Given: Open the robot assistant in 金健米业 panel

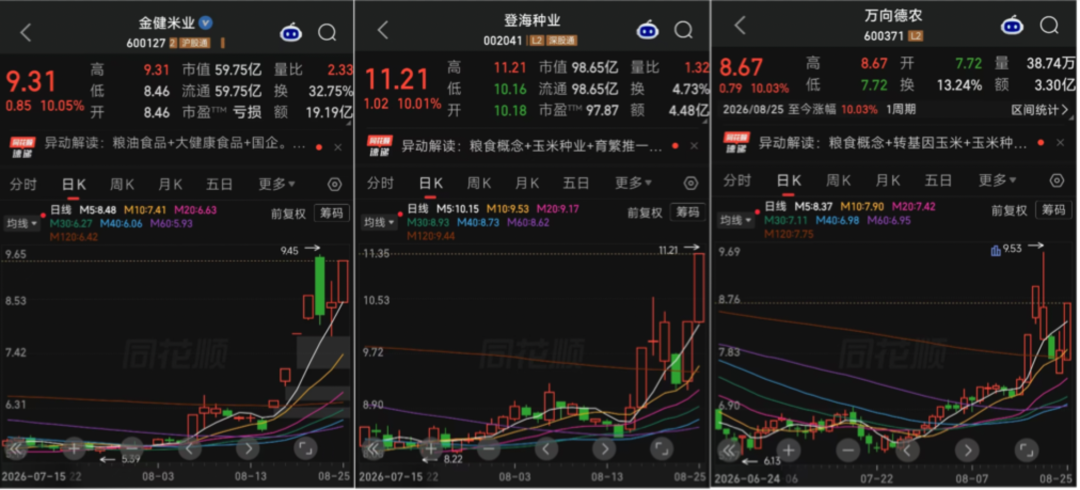Looking at the screenshot, I should coord(291,32).
